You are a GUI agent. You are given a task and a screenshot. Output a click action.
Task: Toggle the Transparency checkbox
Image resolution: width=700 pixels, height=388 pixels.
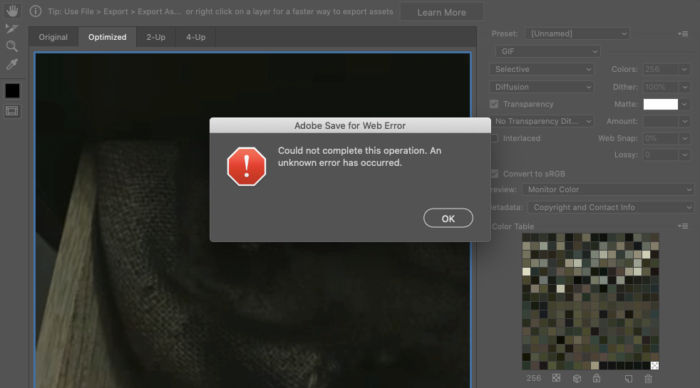(x=494, y=104)
